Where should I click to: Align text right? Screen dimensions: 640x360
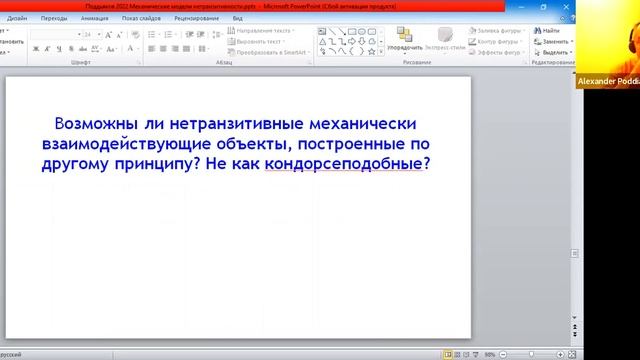click(x=175, y=49)
